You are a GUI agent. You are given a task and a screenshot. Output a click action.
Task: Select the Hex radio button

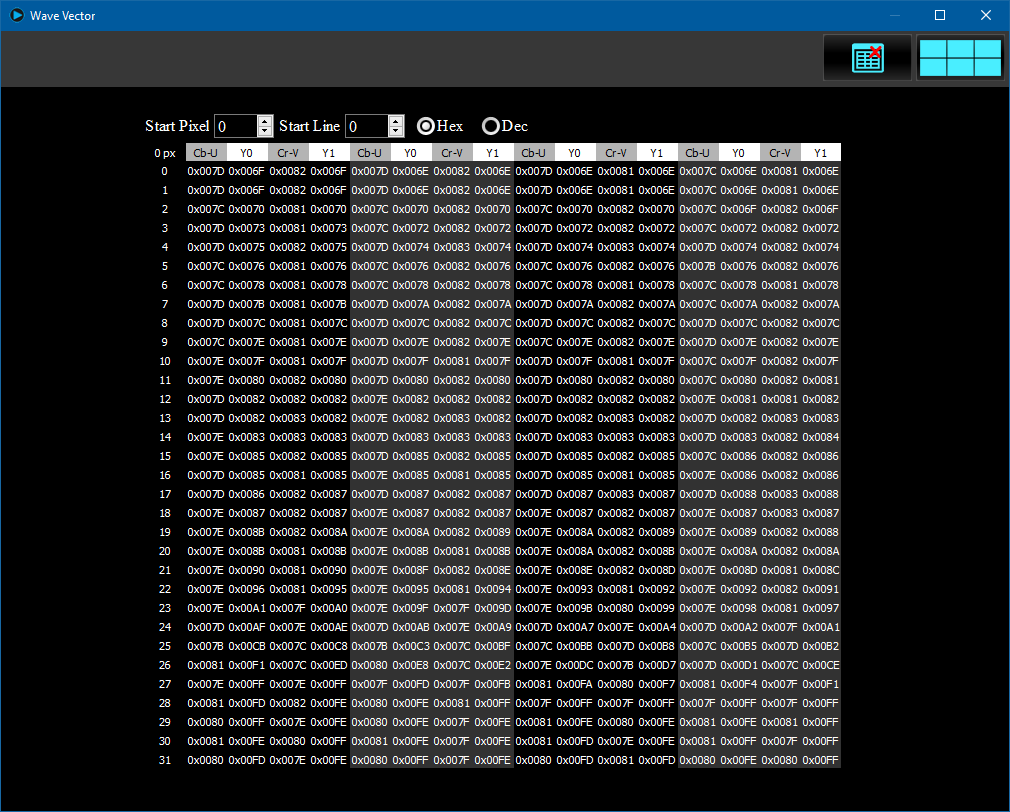[x=426, y=126]
